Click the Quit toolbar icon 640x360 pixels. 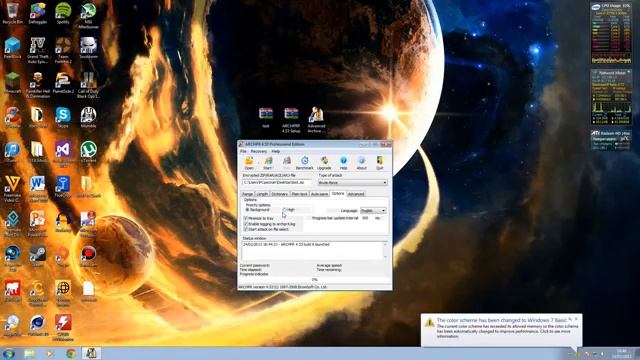[x=380, y=162]
